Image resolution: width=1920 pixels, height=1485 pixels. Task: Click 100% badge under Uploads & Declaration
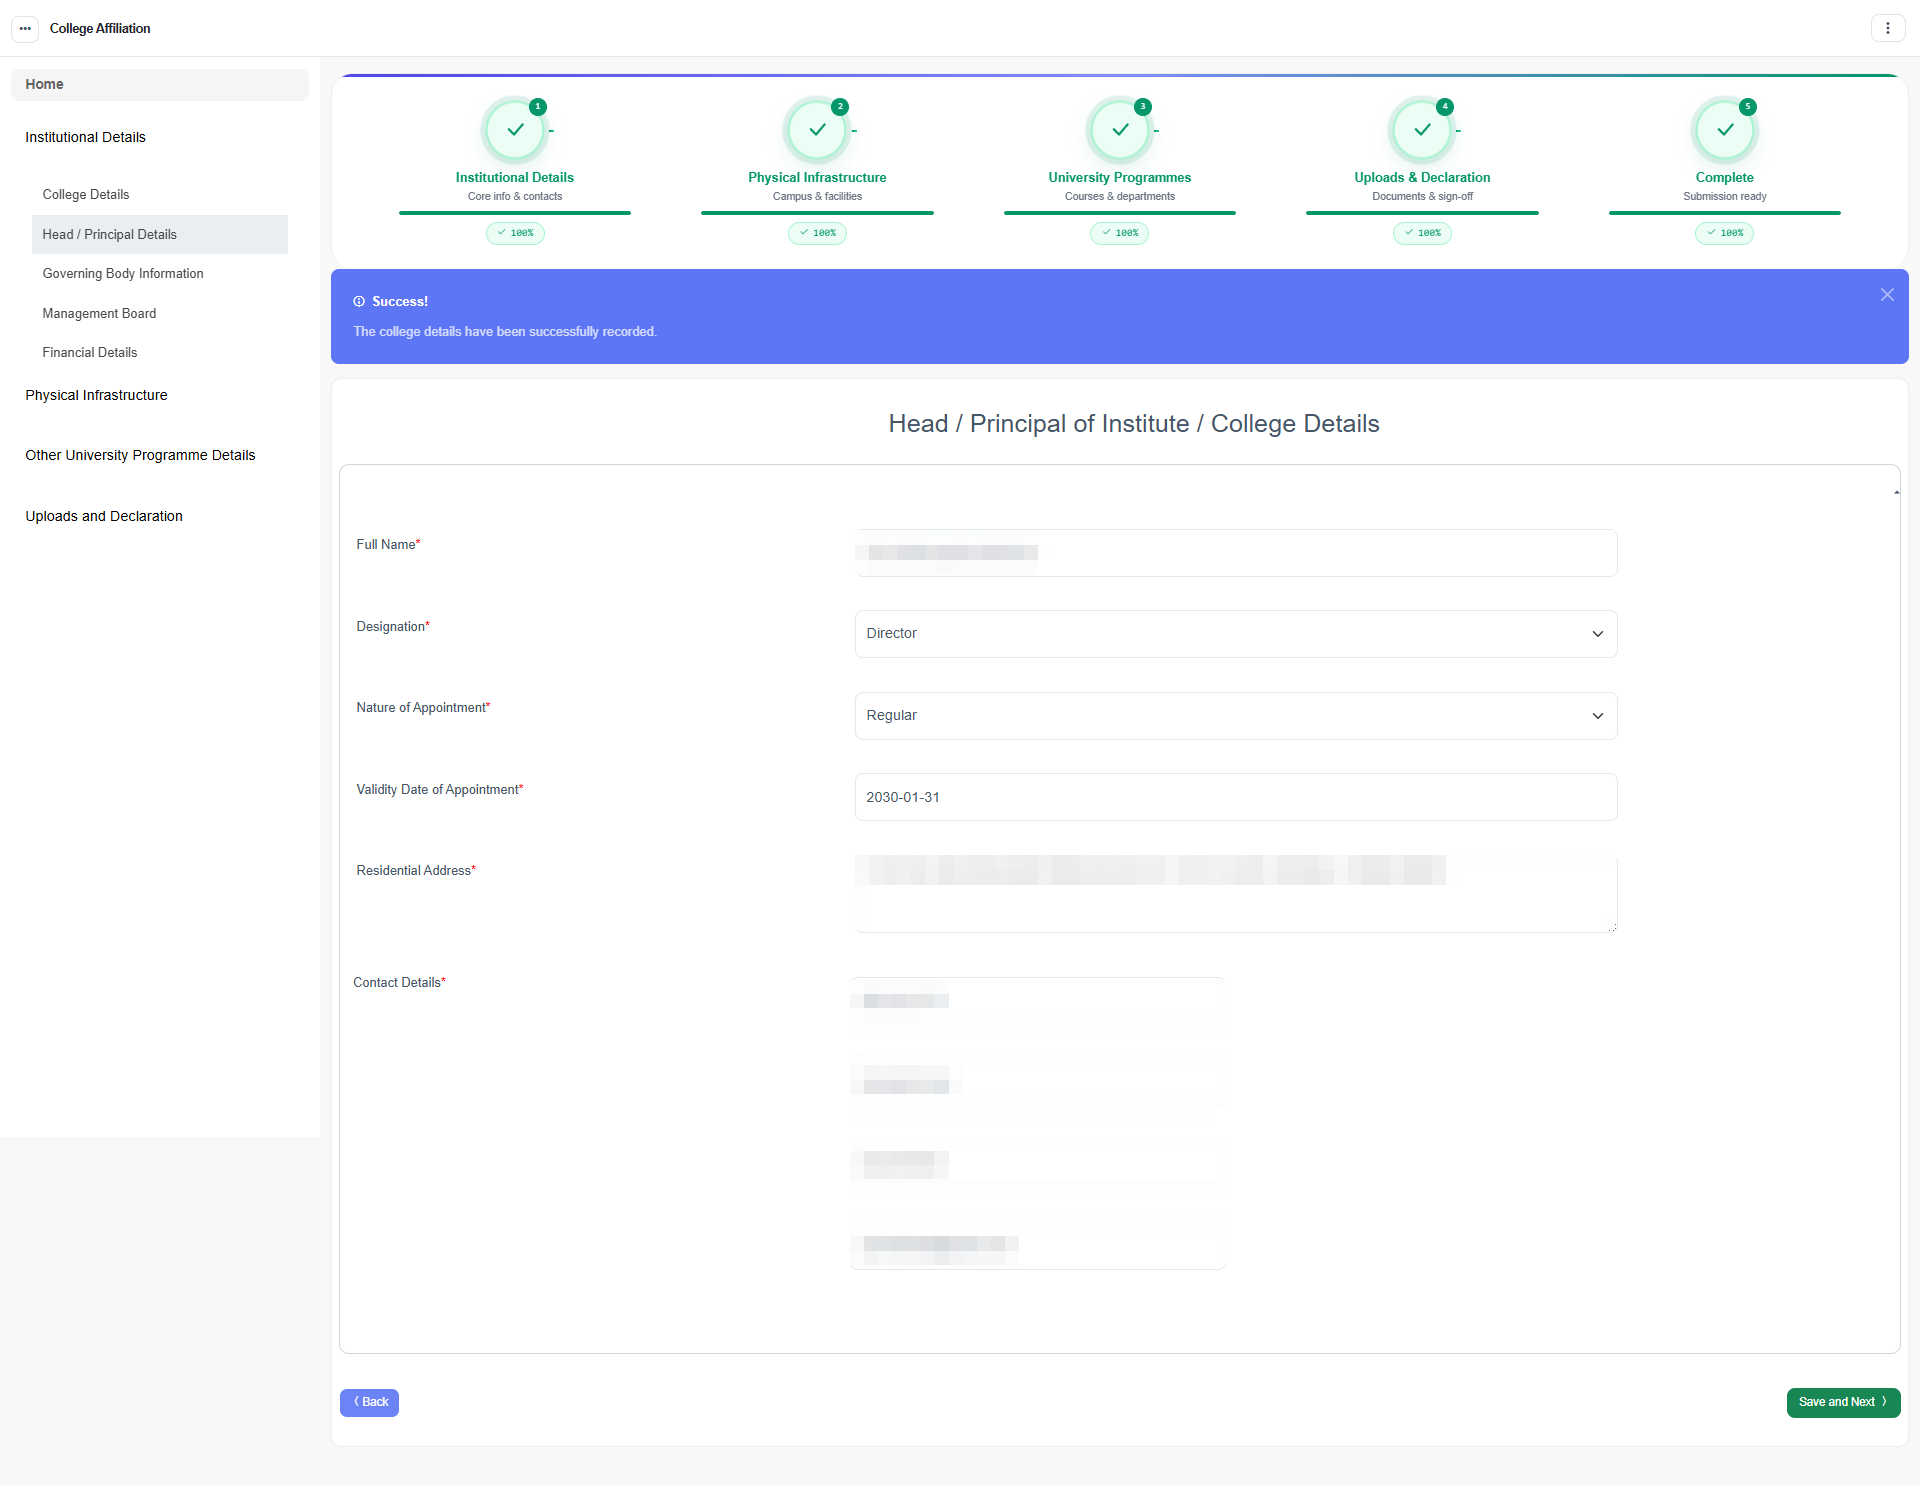[1422, 233]
